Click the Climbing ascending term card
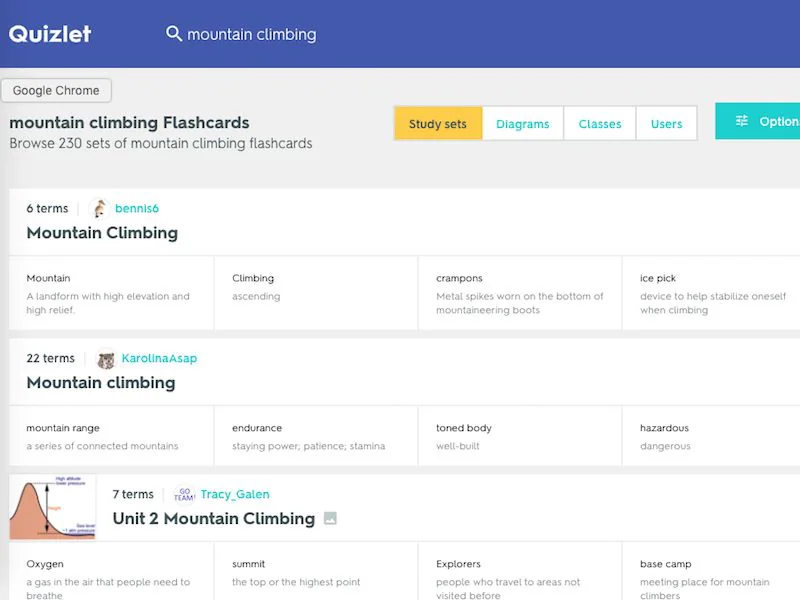This screenshot has height=600, width=800. tap(316, 293)
